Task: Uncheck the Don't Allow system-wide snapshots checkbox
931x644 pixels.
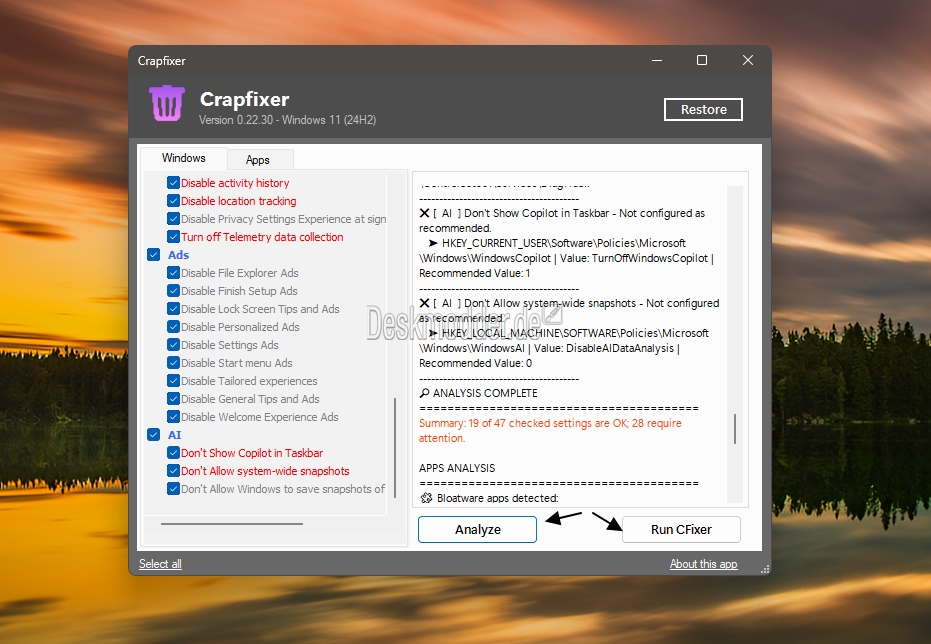Action: pos(173,471)
